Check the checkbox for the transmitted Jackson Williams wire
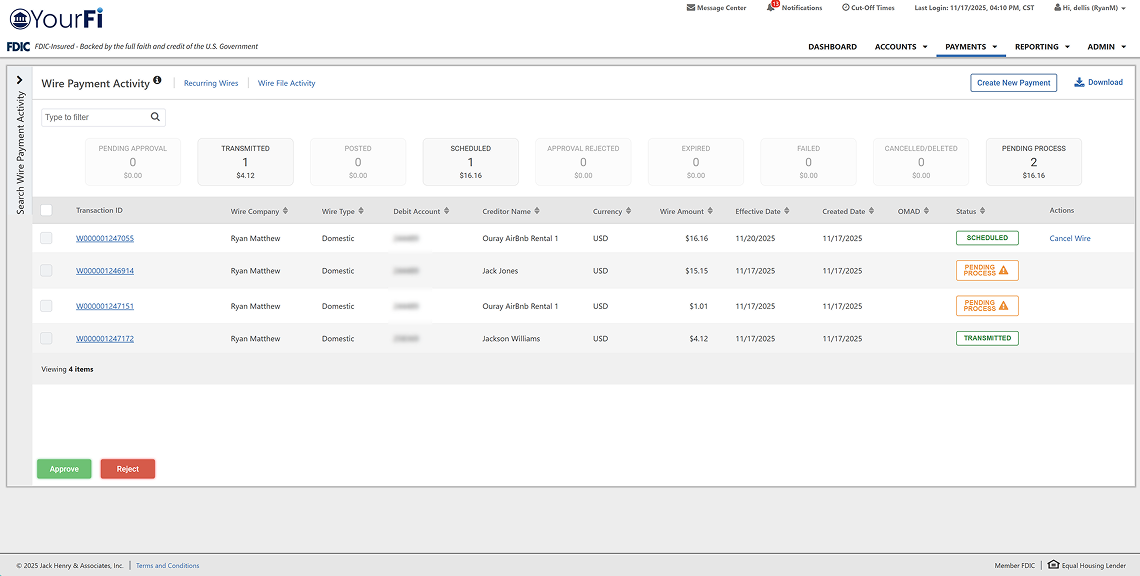 click(45, 338)
